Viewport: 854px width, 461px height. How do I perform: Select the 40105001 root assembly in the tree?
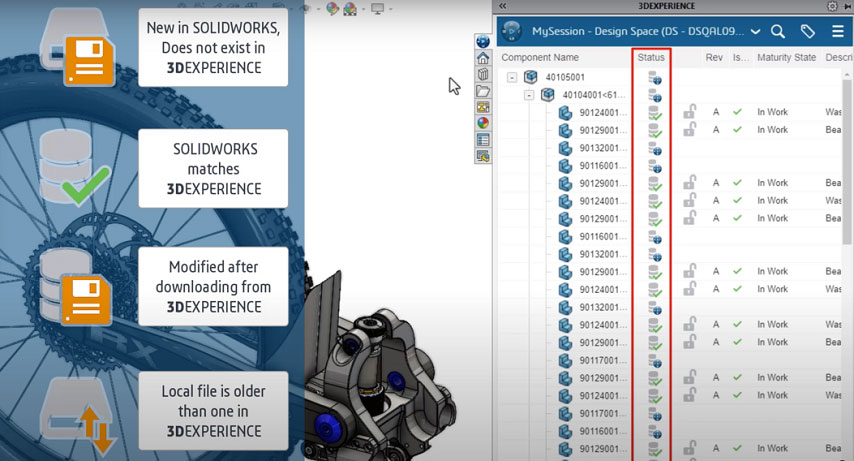pyautogui.click(x=565, y=77)
